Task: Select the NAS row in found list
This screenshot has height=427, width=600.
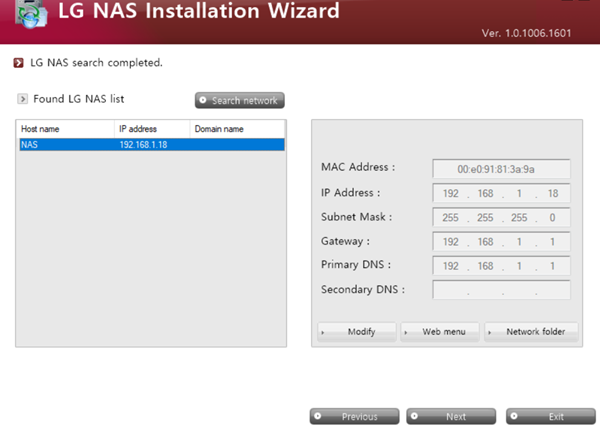Action: click(152, 145)
